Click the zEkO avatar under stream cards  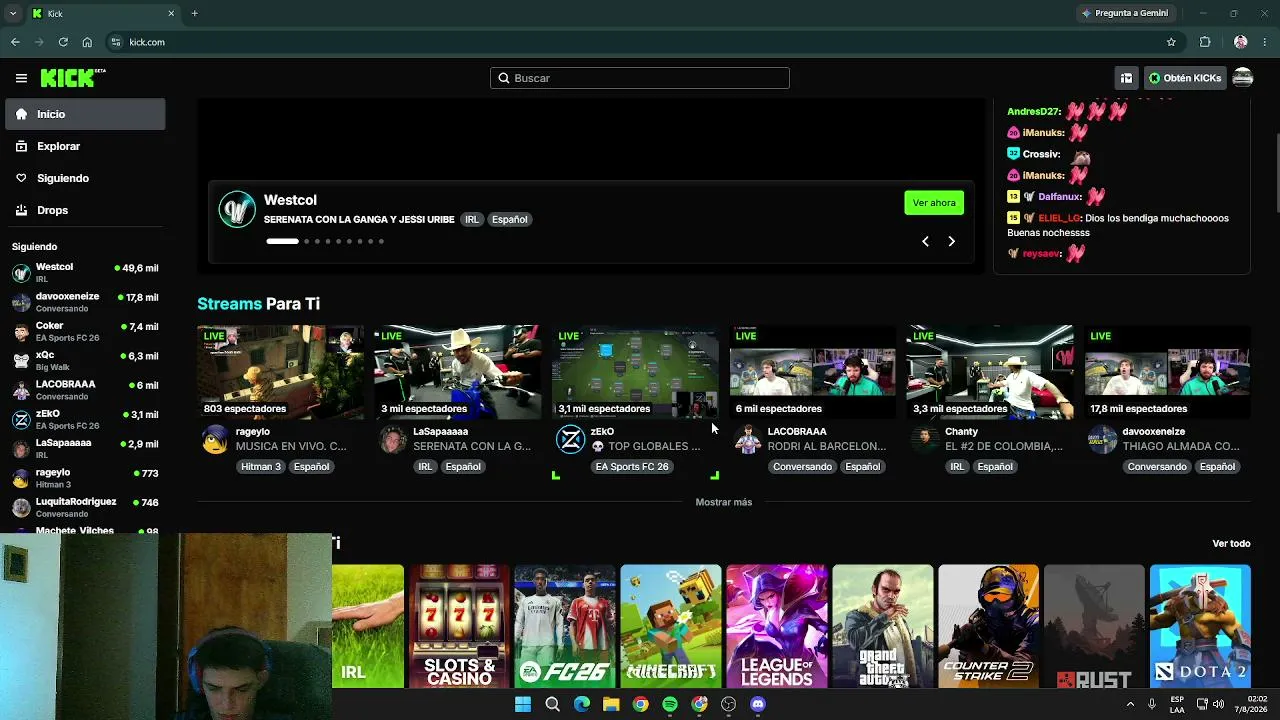click(570, 439)
